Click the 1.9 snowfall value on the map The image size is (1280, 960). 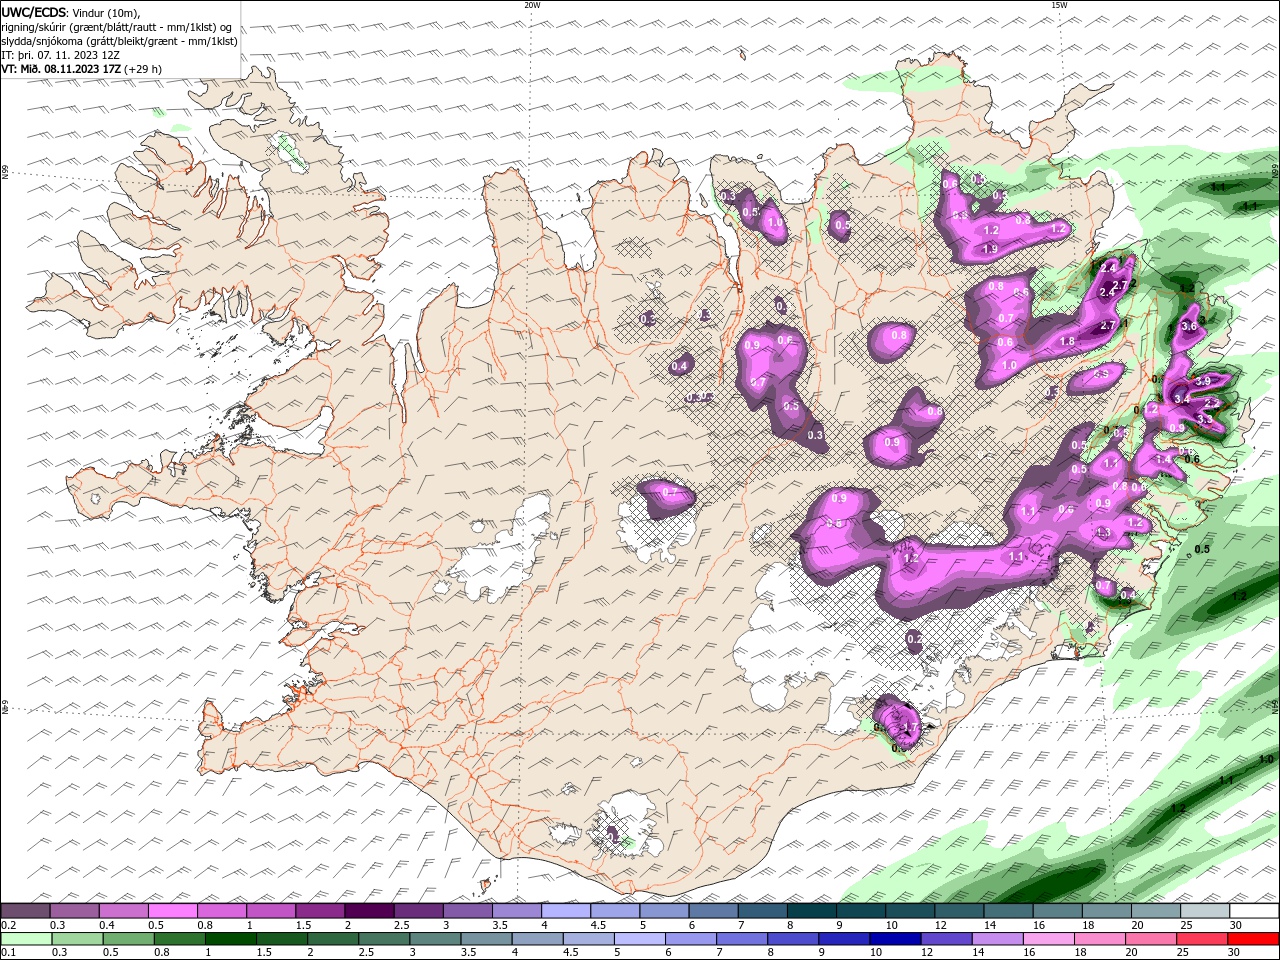[990, 248]
